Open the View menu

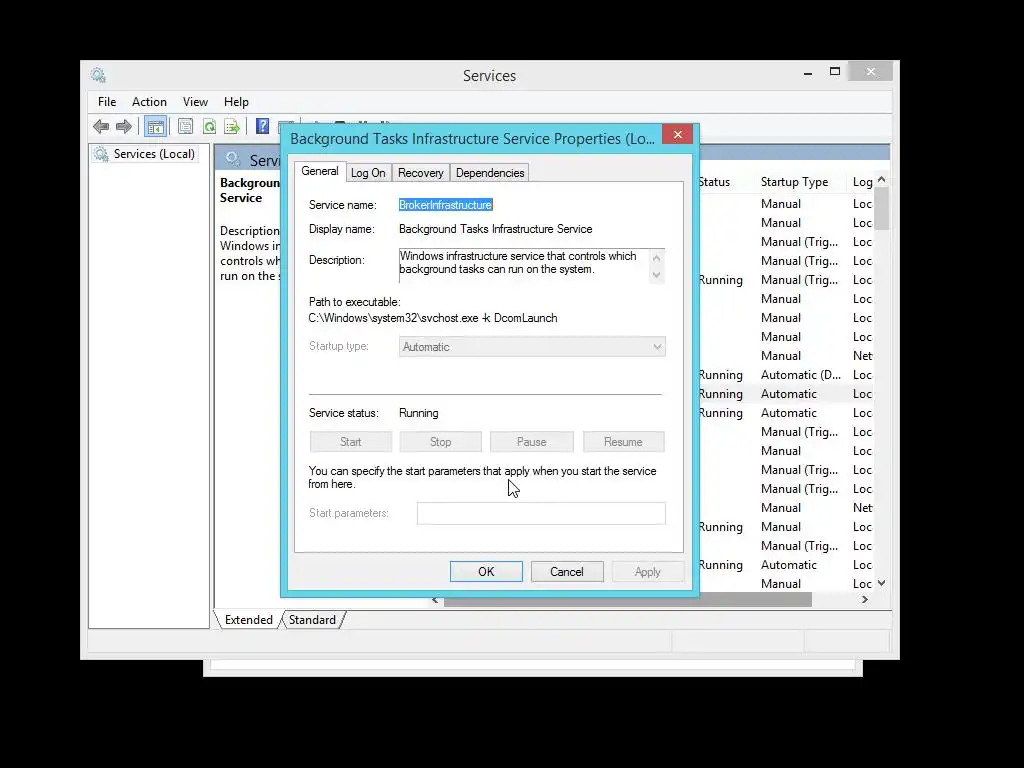click(195, 102)
